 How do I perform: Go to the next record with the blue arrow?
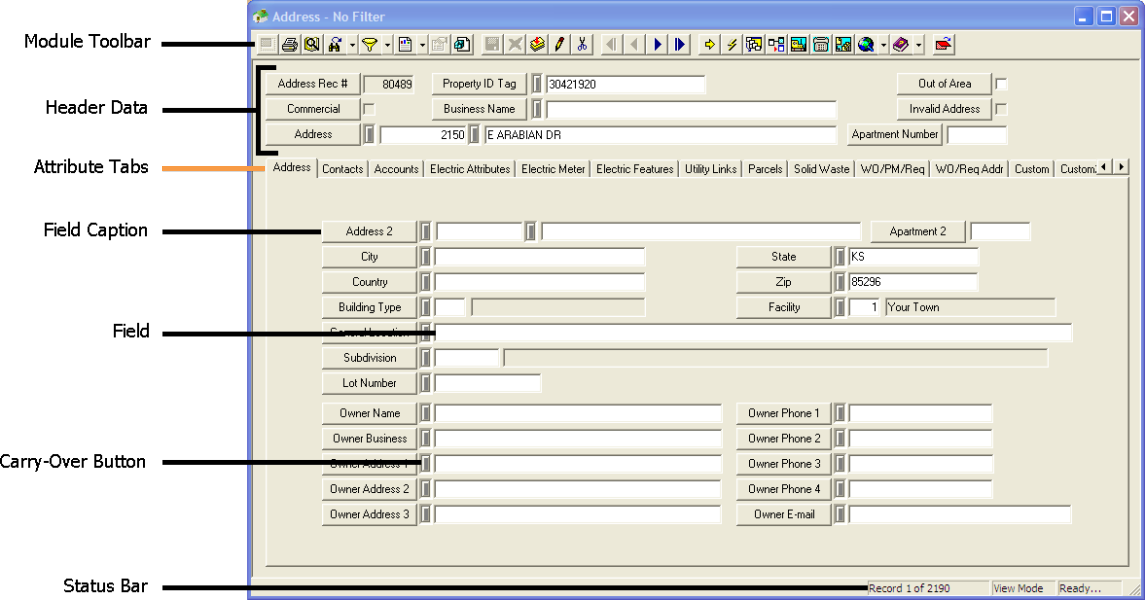pyautogui.click(x=657, y=45)
